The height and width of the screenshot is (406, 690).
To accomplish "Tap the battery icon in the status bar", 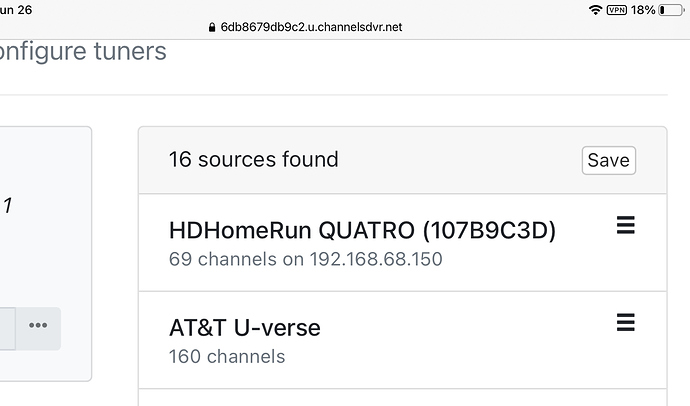I will click(672, 10).
